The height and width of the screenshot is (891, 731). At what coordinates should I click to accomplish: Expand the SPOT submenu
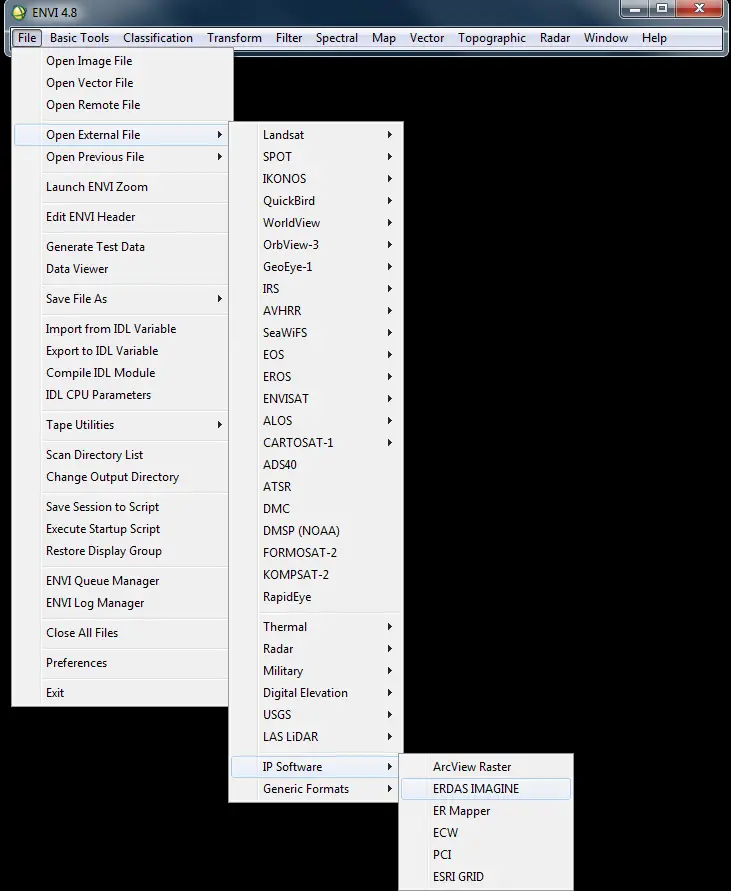(316, 157)
